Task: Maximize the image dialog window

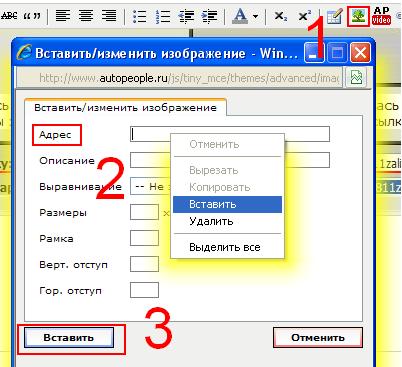Action: click(x=337, y=53)
